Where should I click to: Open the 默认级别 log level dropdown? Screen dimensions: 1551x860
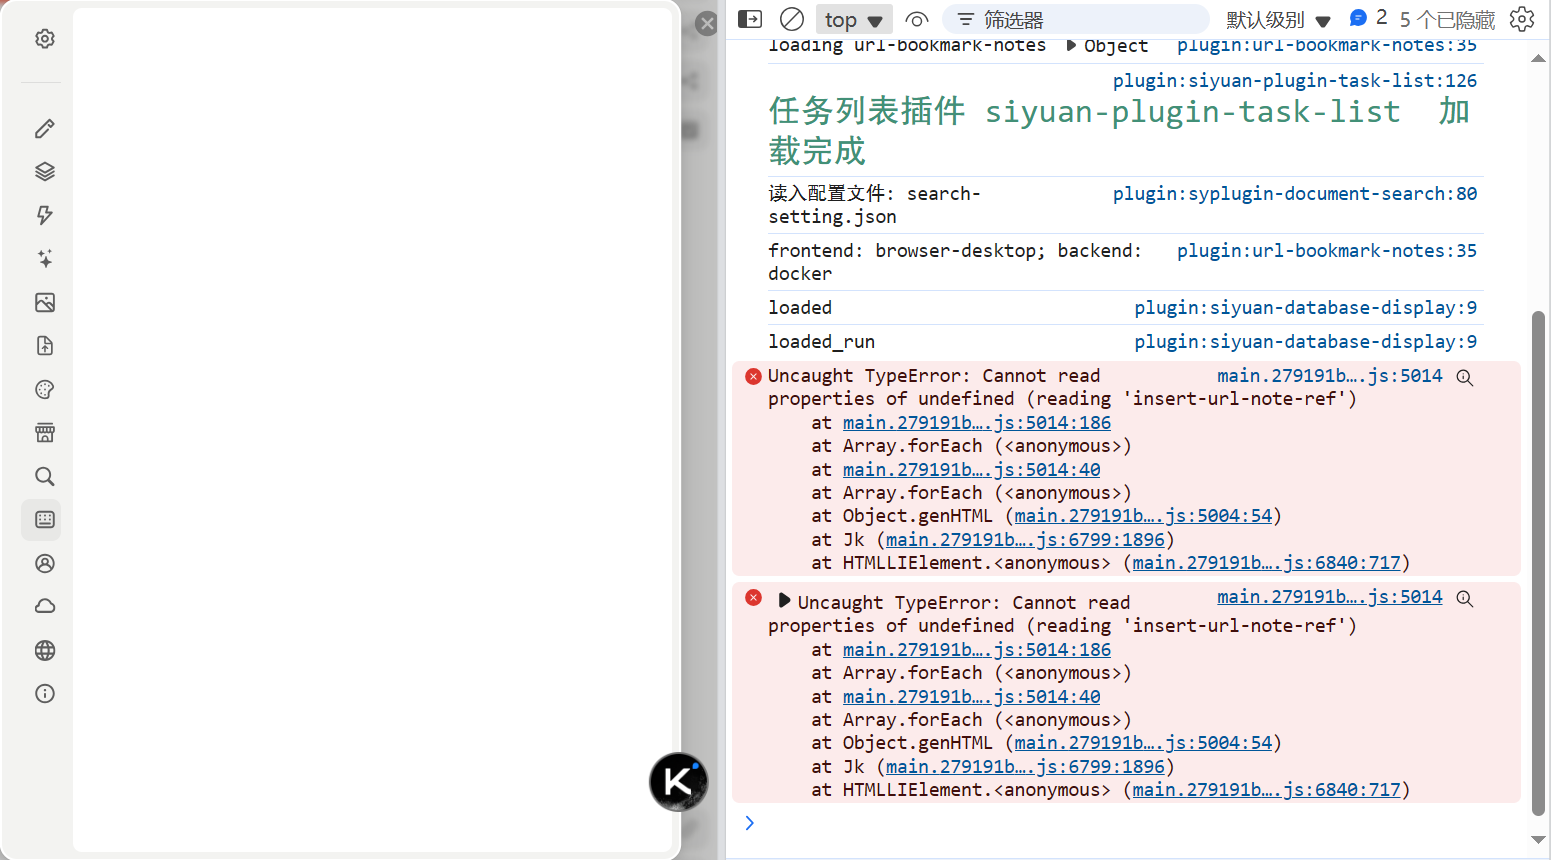(x=1279, y=20)
